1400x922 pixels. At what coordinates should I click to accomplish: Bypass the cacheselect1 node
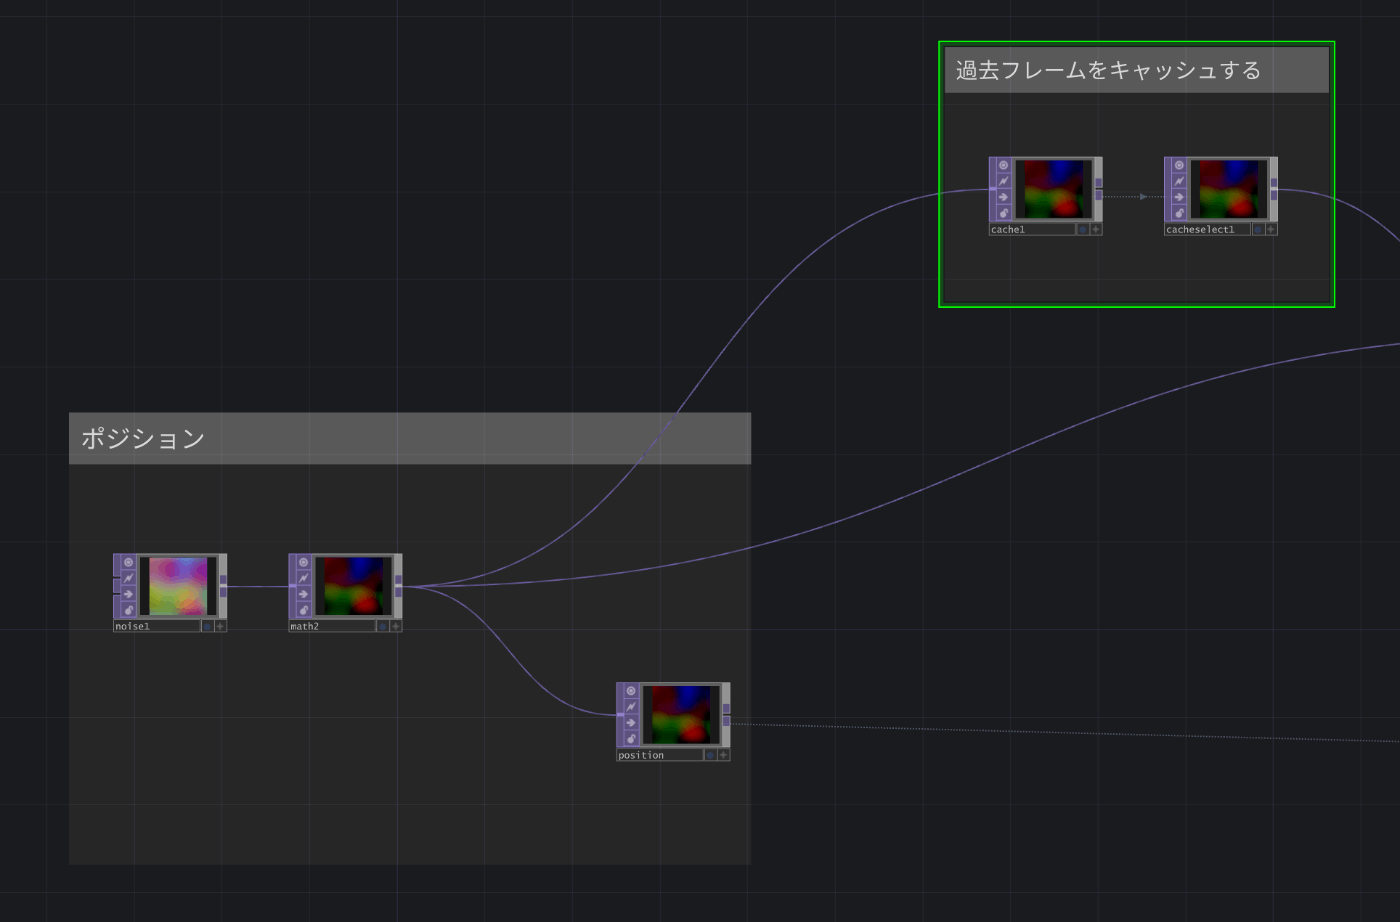[1180, 197]
